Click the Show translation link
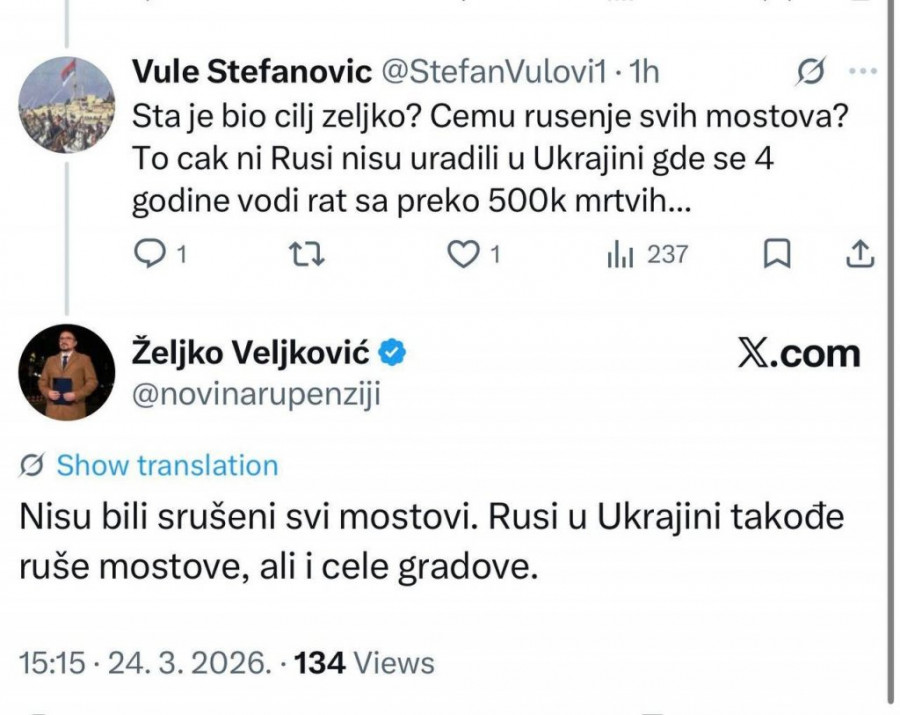Image resolution: width=900 pixels, height=715 pixels. (x=167, y=465)
